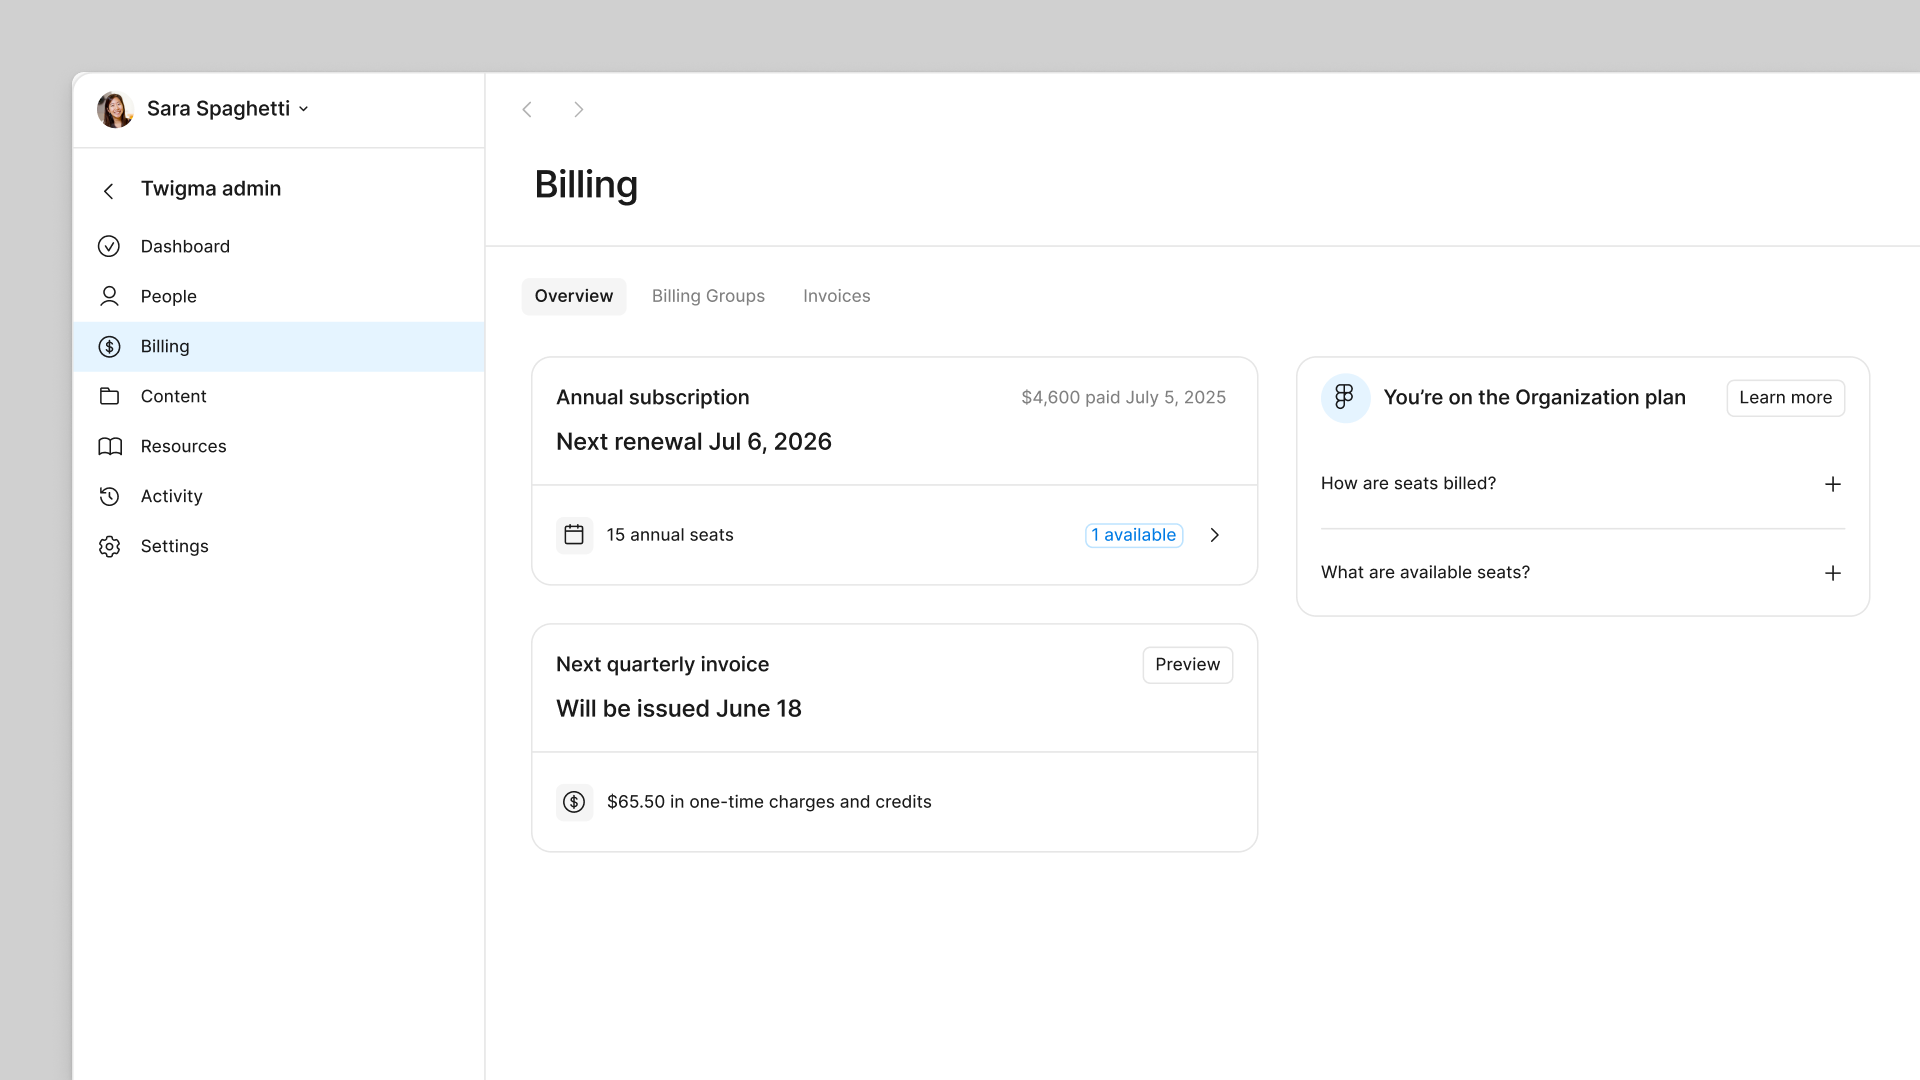Open annual seats details with the chevron

pos(1214,535)
